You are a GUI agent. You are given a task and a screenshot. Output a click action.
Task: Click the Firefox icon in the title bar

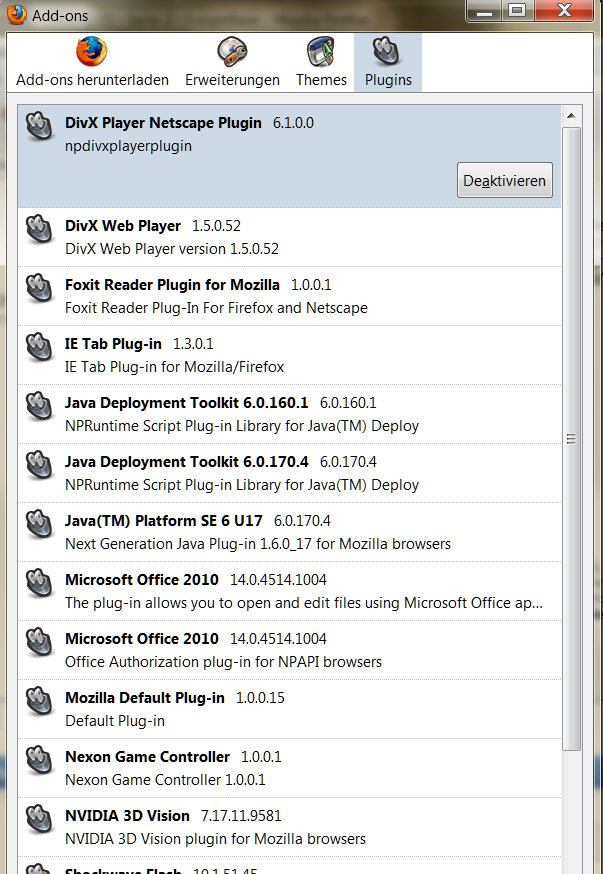[17, 14]
